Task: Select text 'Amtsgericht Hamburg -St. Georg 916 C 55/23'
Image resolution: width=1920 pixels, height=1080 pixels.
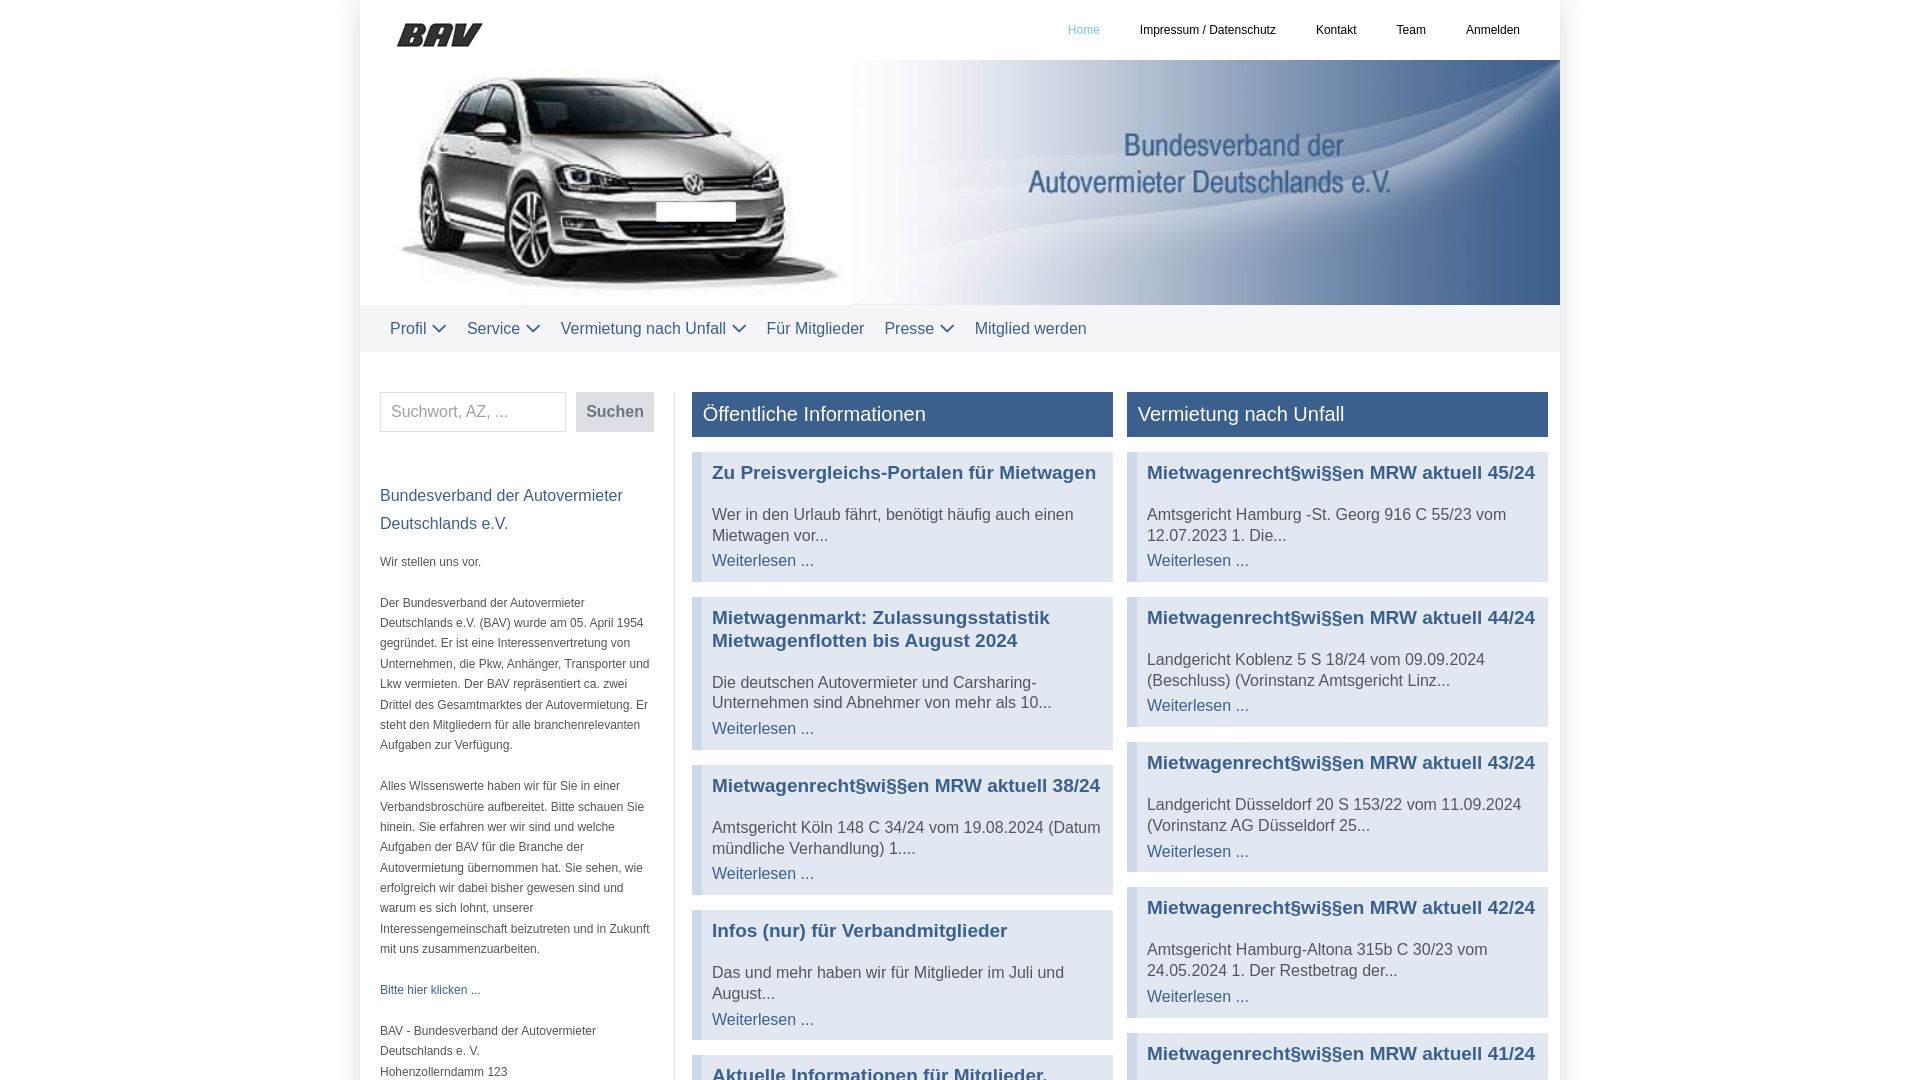Action: (1307, 515)
